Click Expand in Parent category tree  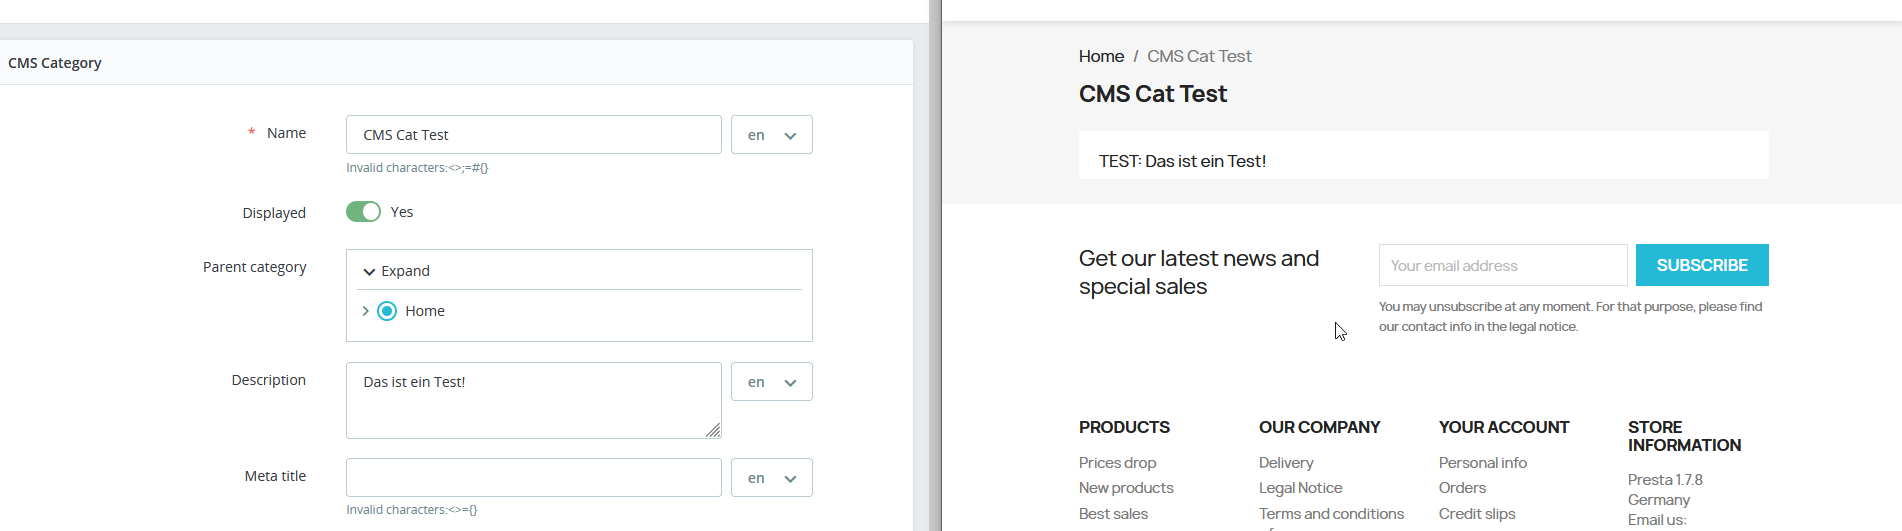[x=397, y=271]
